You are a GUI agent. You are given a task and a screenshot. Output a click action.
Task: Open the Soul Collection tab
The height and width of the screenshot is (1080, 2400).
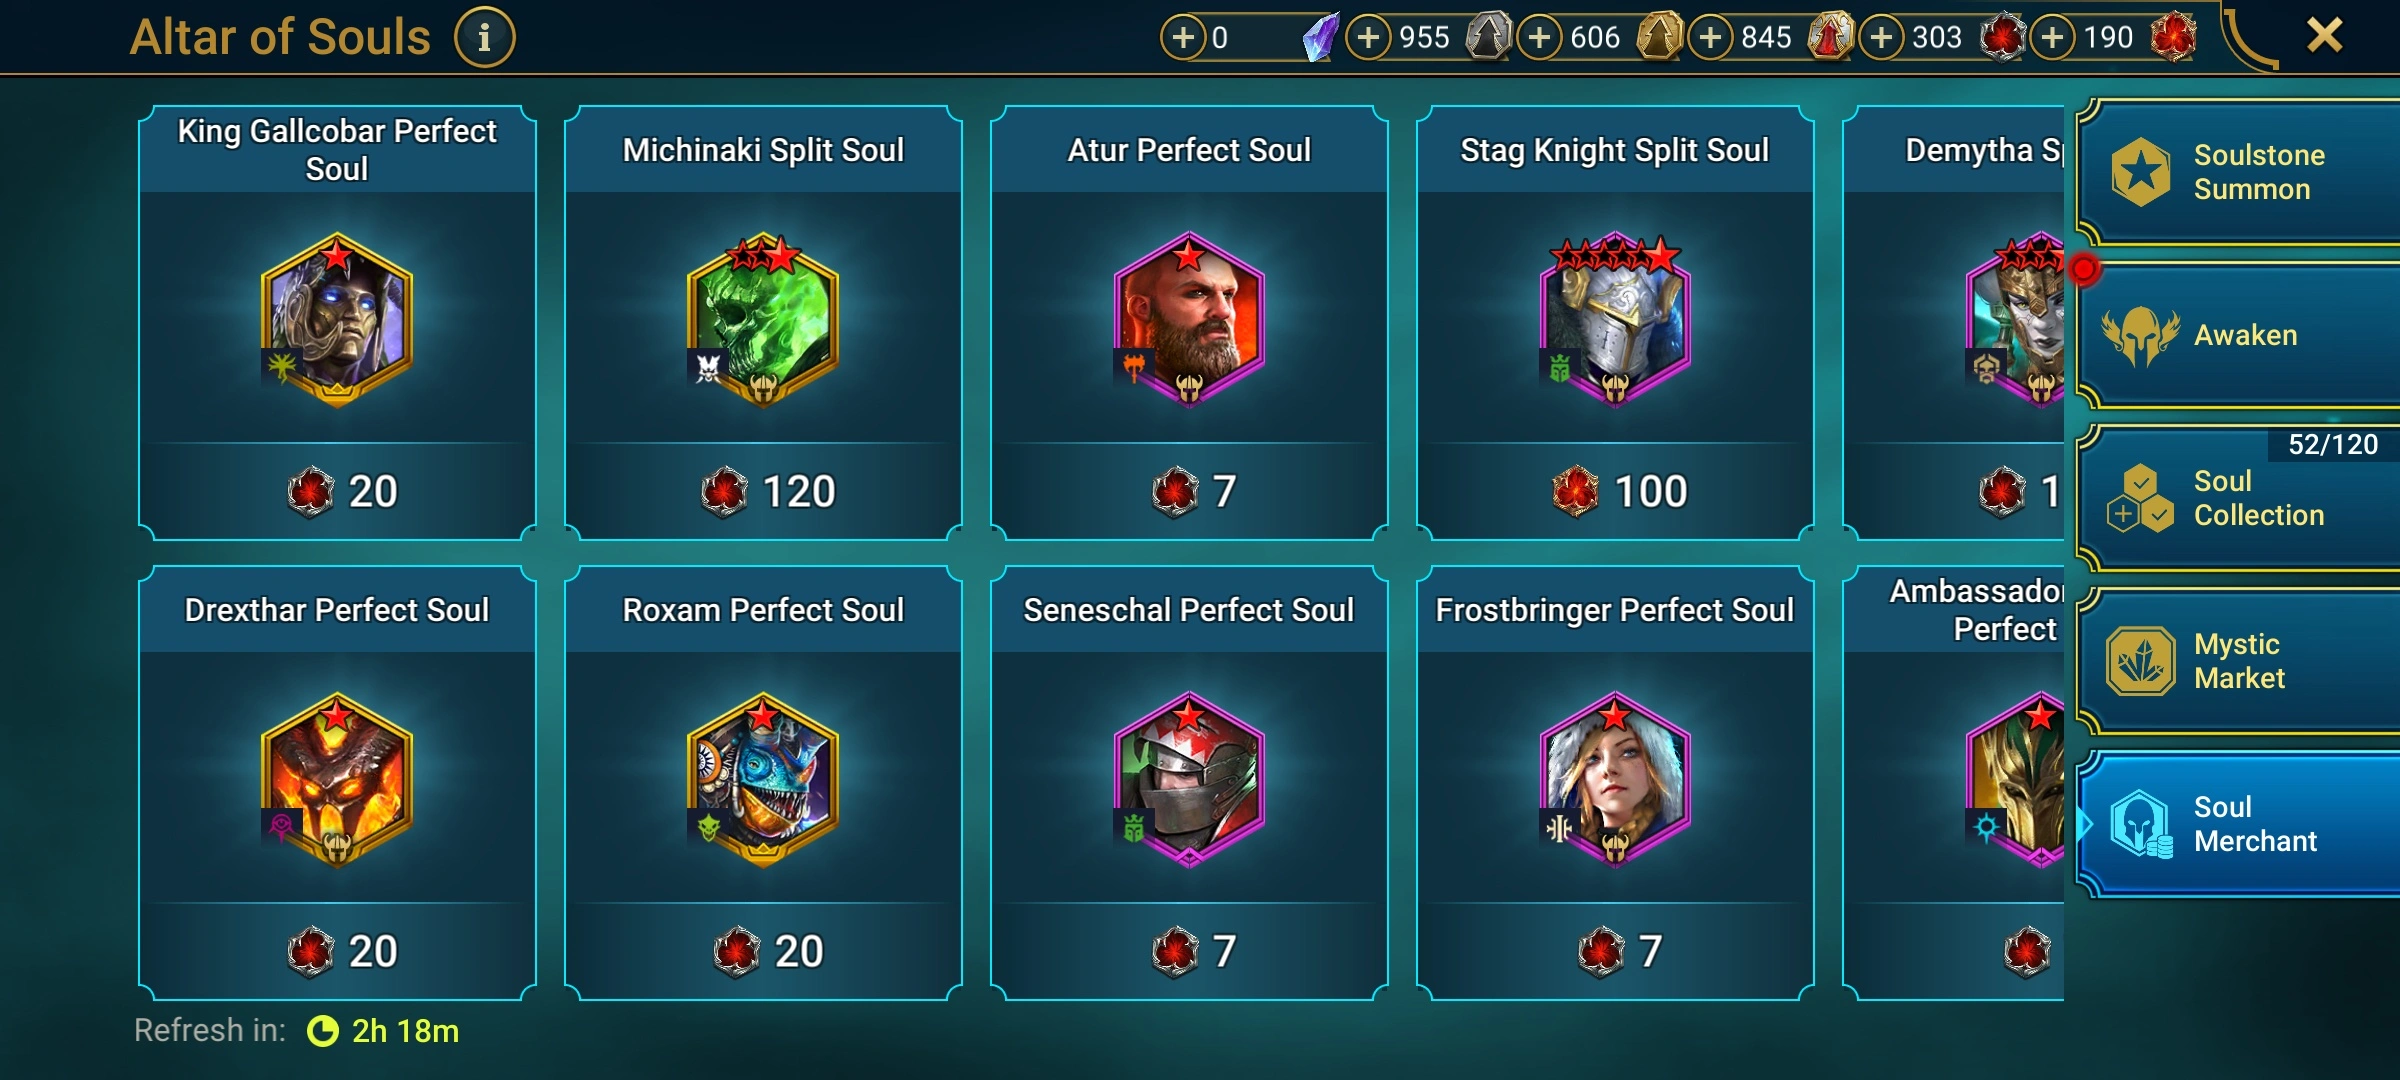click(x=2238, y=498)
